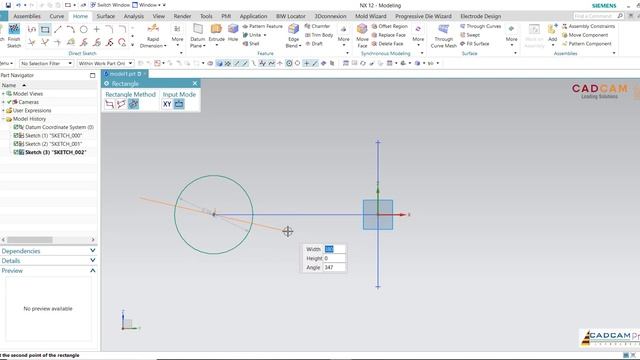The image size is (640, 360).
Task: Collapse the Model History tree node
Action: pyautogui.click(x=3, y=119)
